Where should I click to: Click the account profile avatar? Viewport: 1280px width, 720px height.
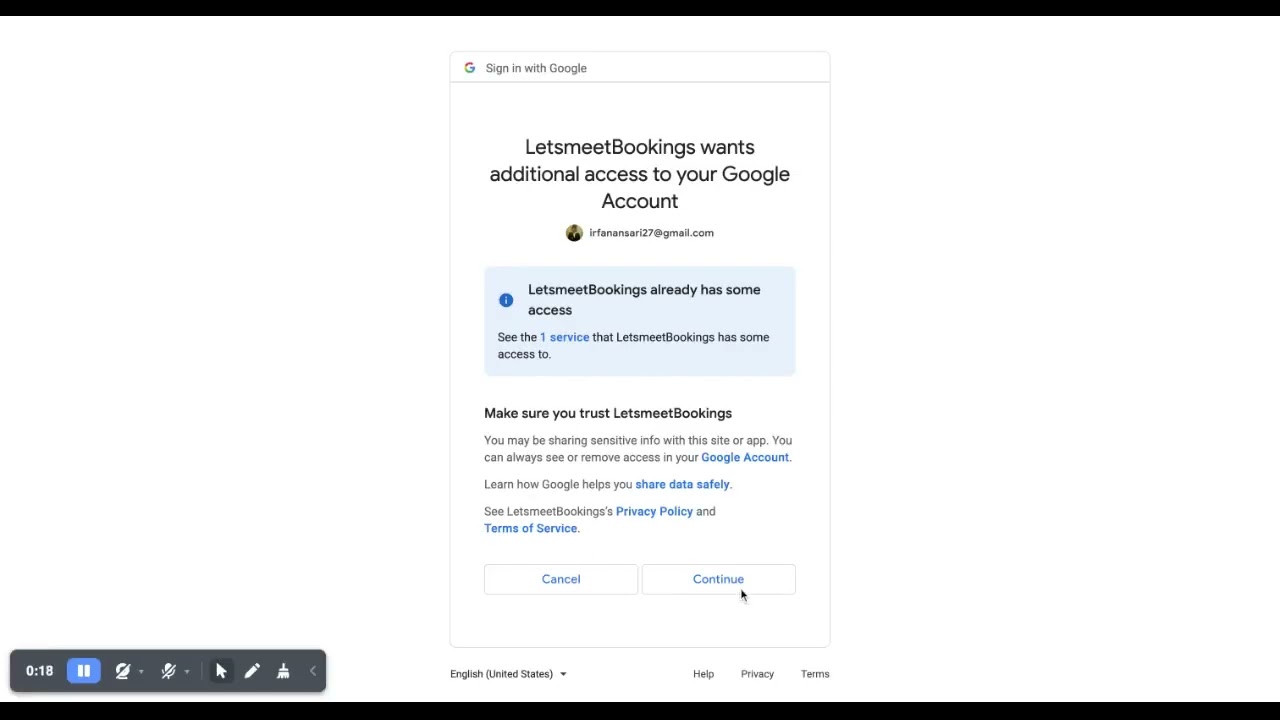click(574, 233)
